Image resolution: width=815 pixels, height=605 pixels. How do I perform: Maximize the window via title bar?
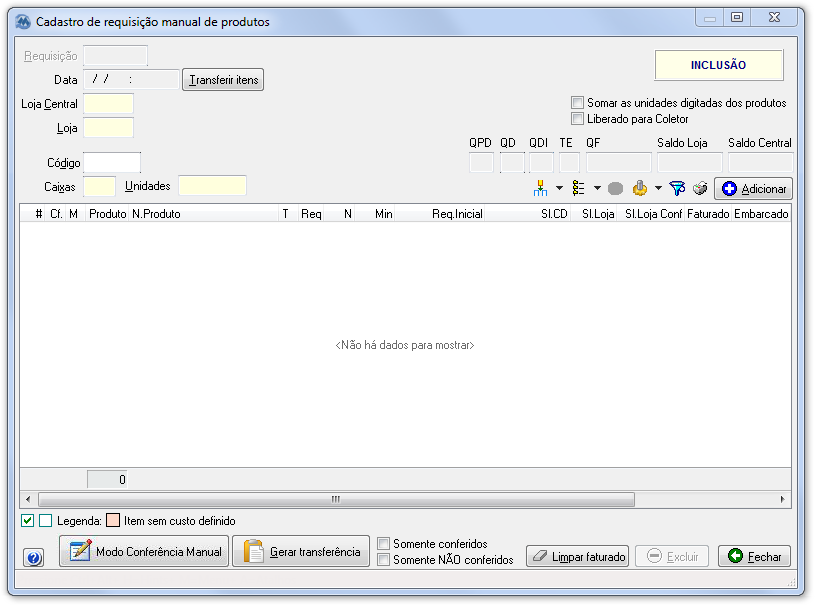coord(737,17)
